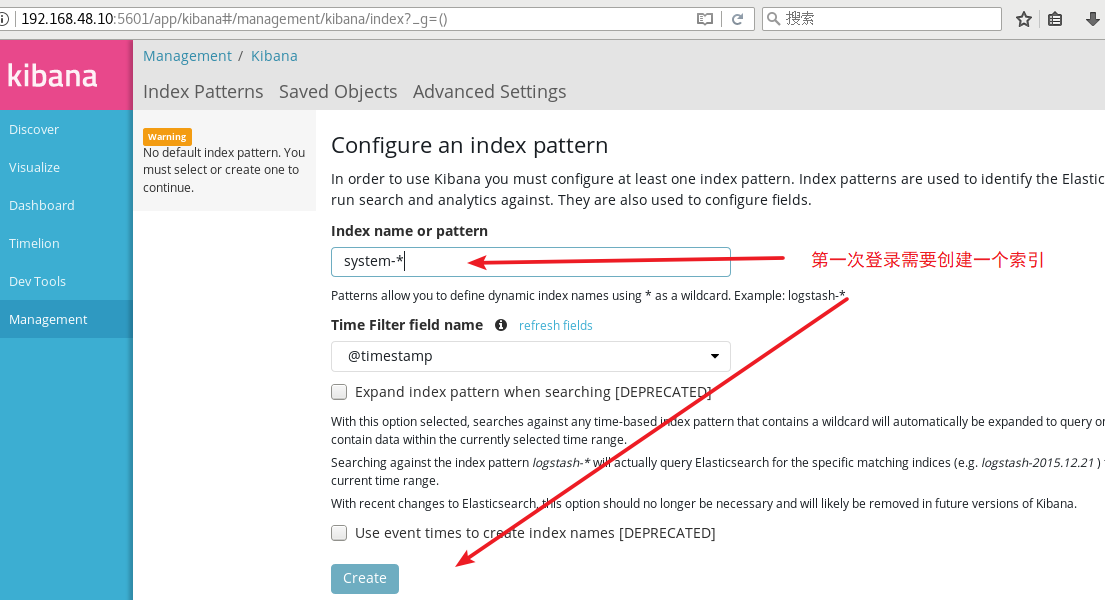Viewport: 1105px width, 600px height.
Task: Click the 'Index name or pattern' label
Action: pos(409,231)
